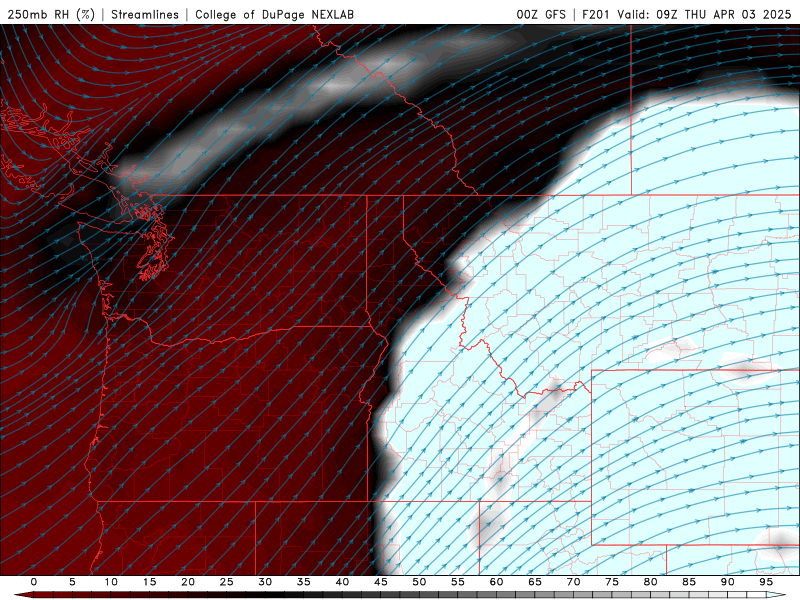Click the colorbar label '35'
The image size is (800, 600).
[304, 582]
